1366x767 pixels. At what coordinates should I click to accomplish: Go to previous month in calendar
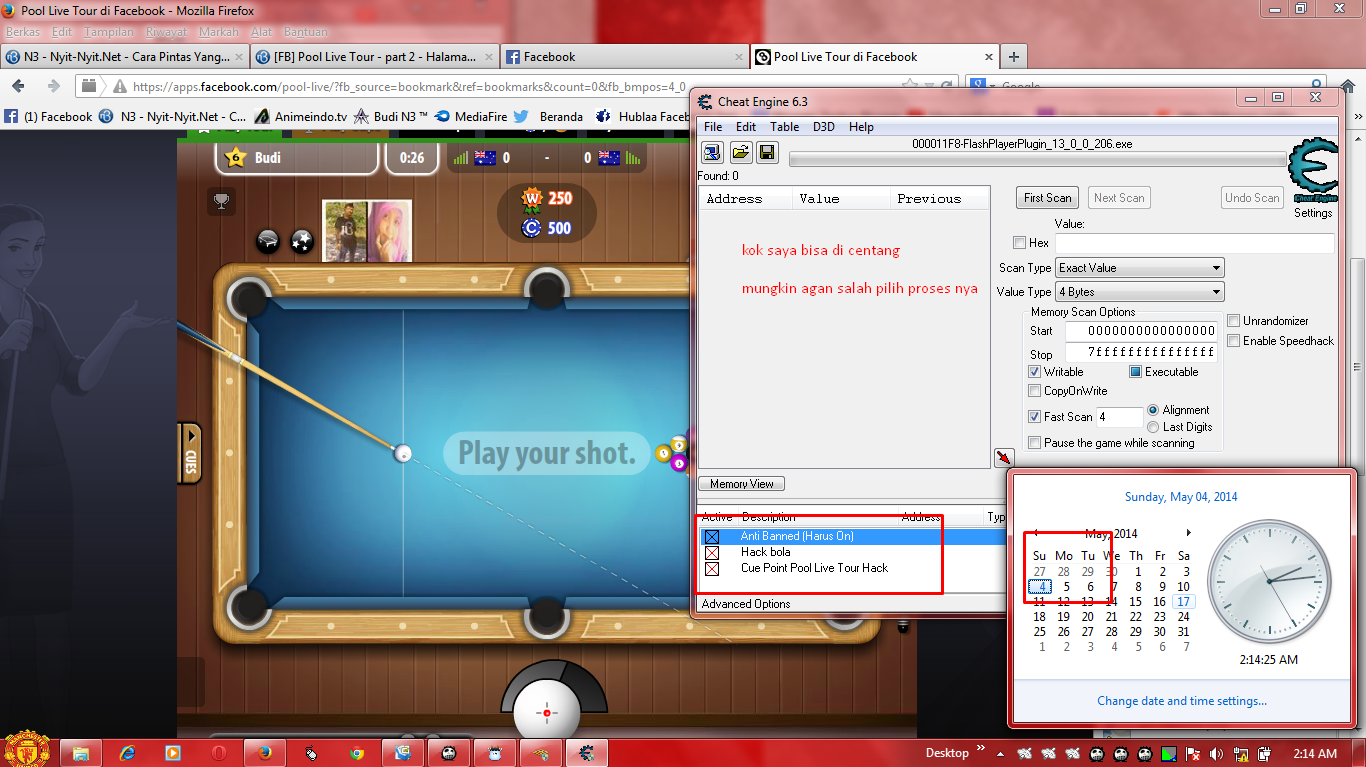[x=1036, y=533]
